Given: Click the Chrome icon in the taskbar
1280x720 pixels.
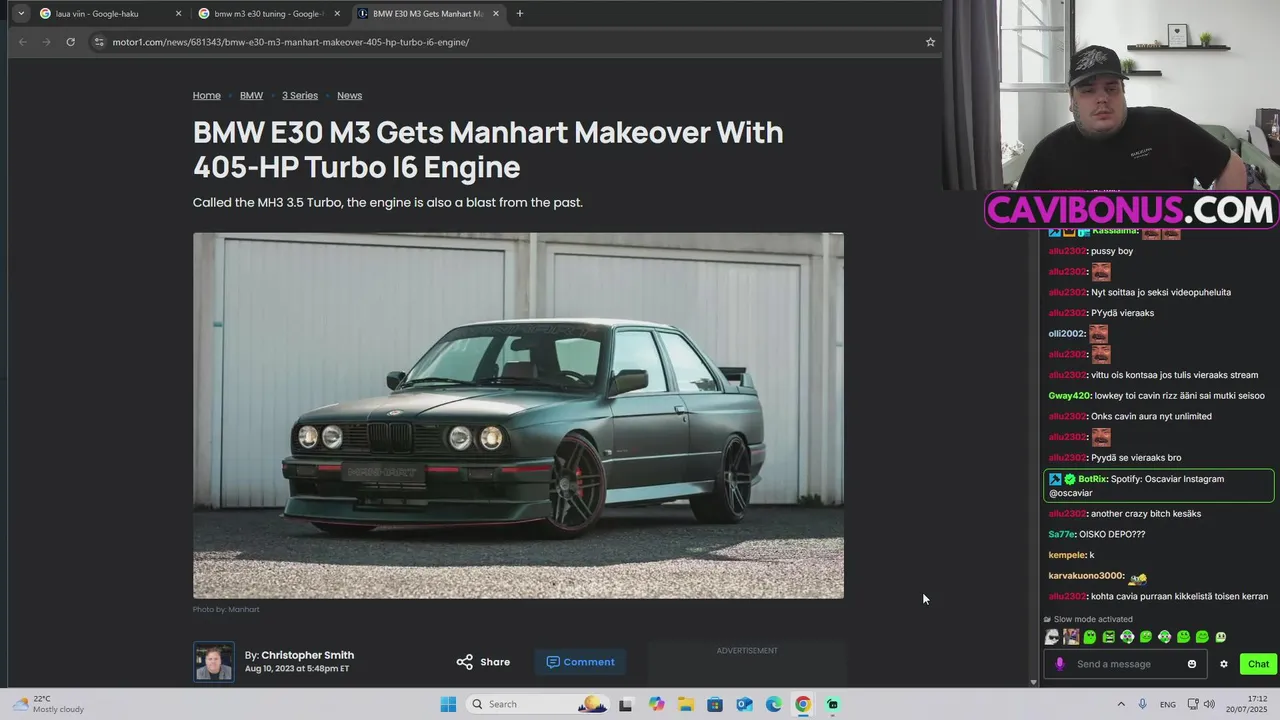Looking at the screenshot, I should 803,704.
